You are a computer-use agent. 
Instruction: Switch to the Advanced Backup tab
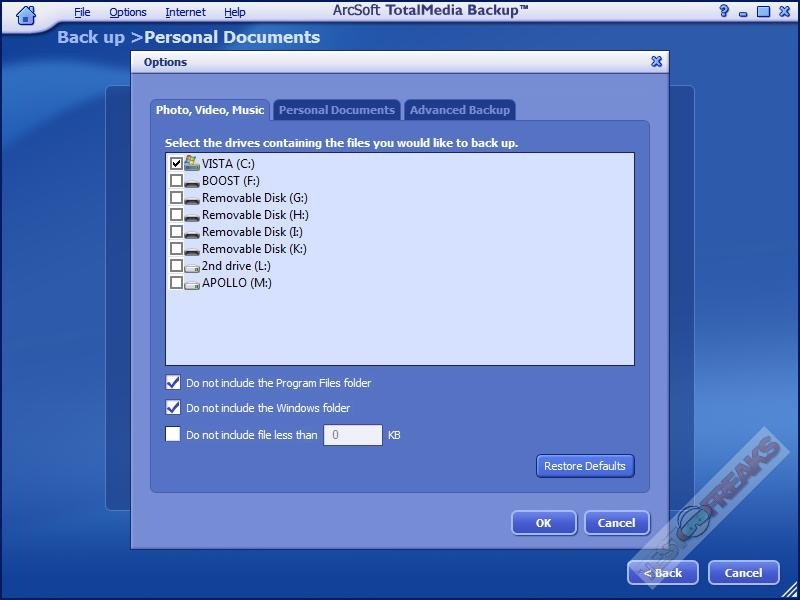459,110
